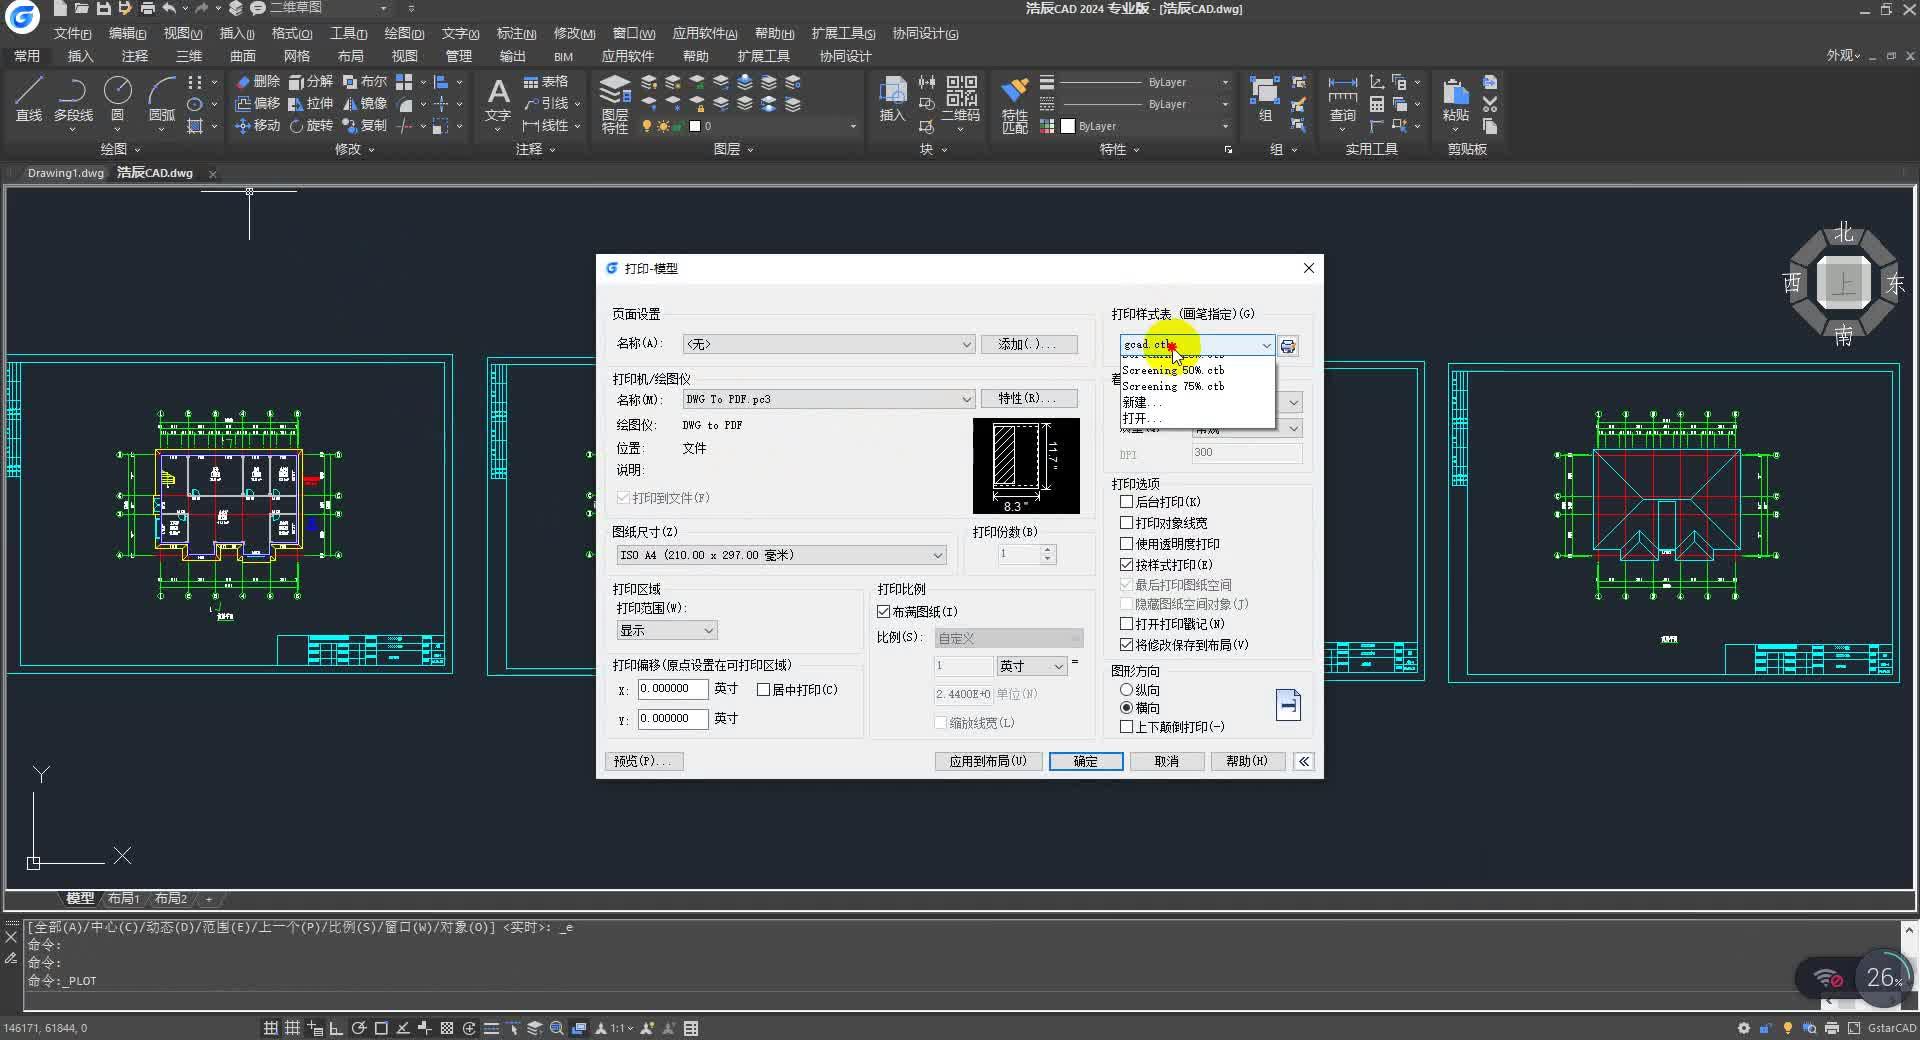Screen dimensions: 1920x1040
Task: Click the printer 特性(R)... Properties button
Action: 1029,398
